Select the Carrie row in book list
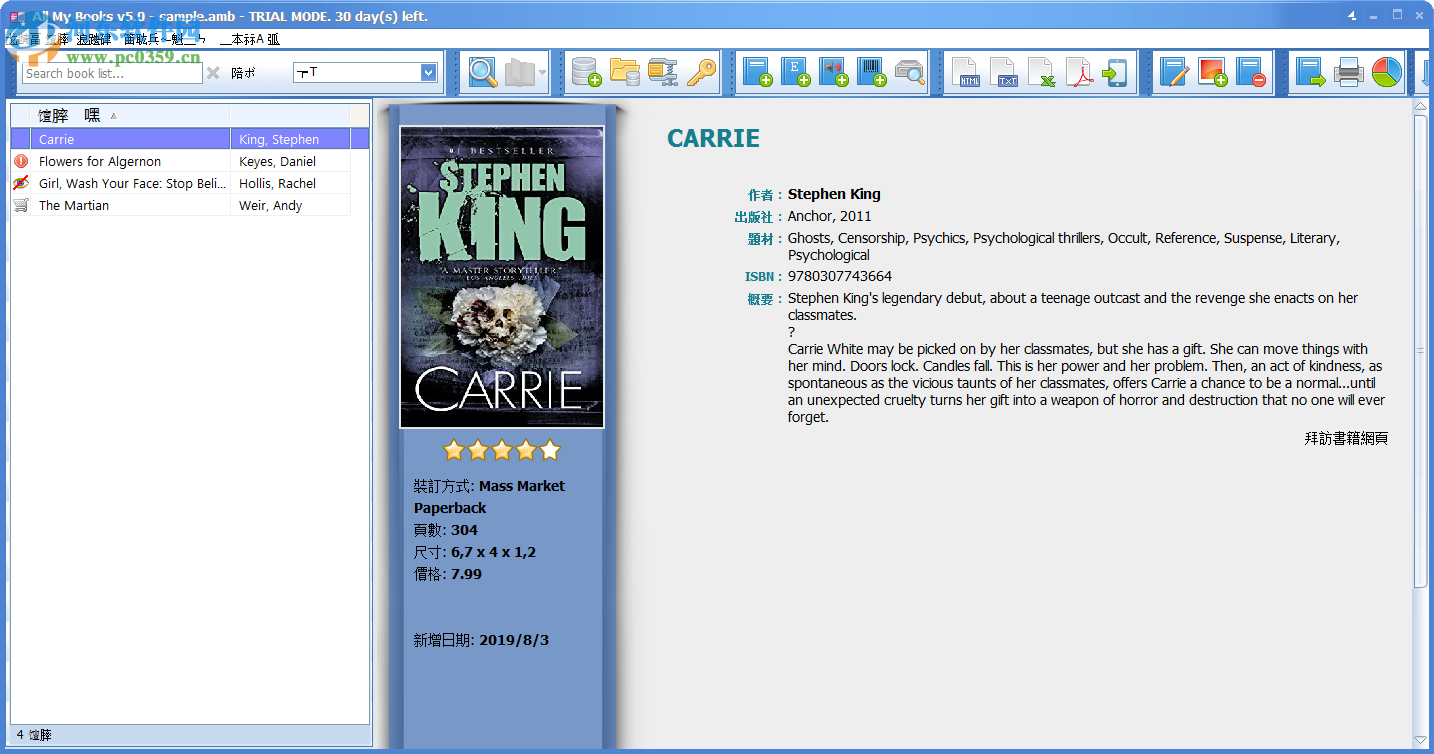Image resolution: width=1434 pixels, height=754 pixels. point(190,139)
